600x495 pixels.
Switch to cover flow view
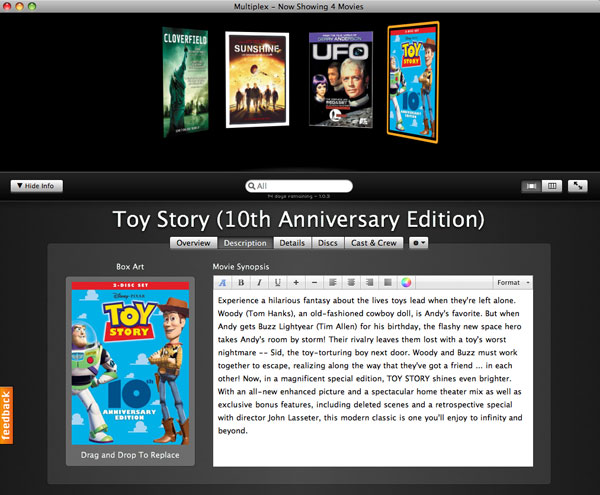(x=531, y=186)
